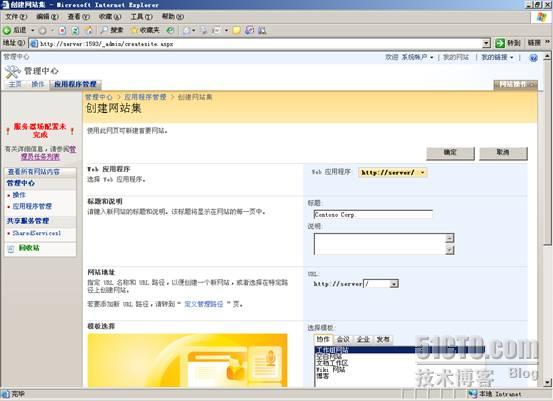Click the 应用程序管理 sidebar link
Image resolution: width=553 pixels, height=401 pixels.
coord(32,206)
